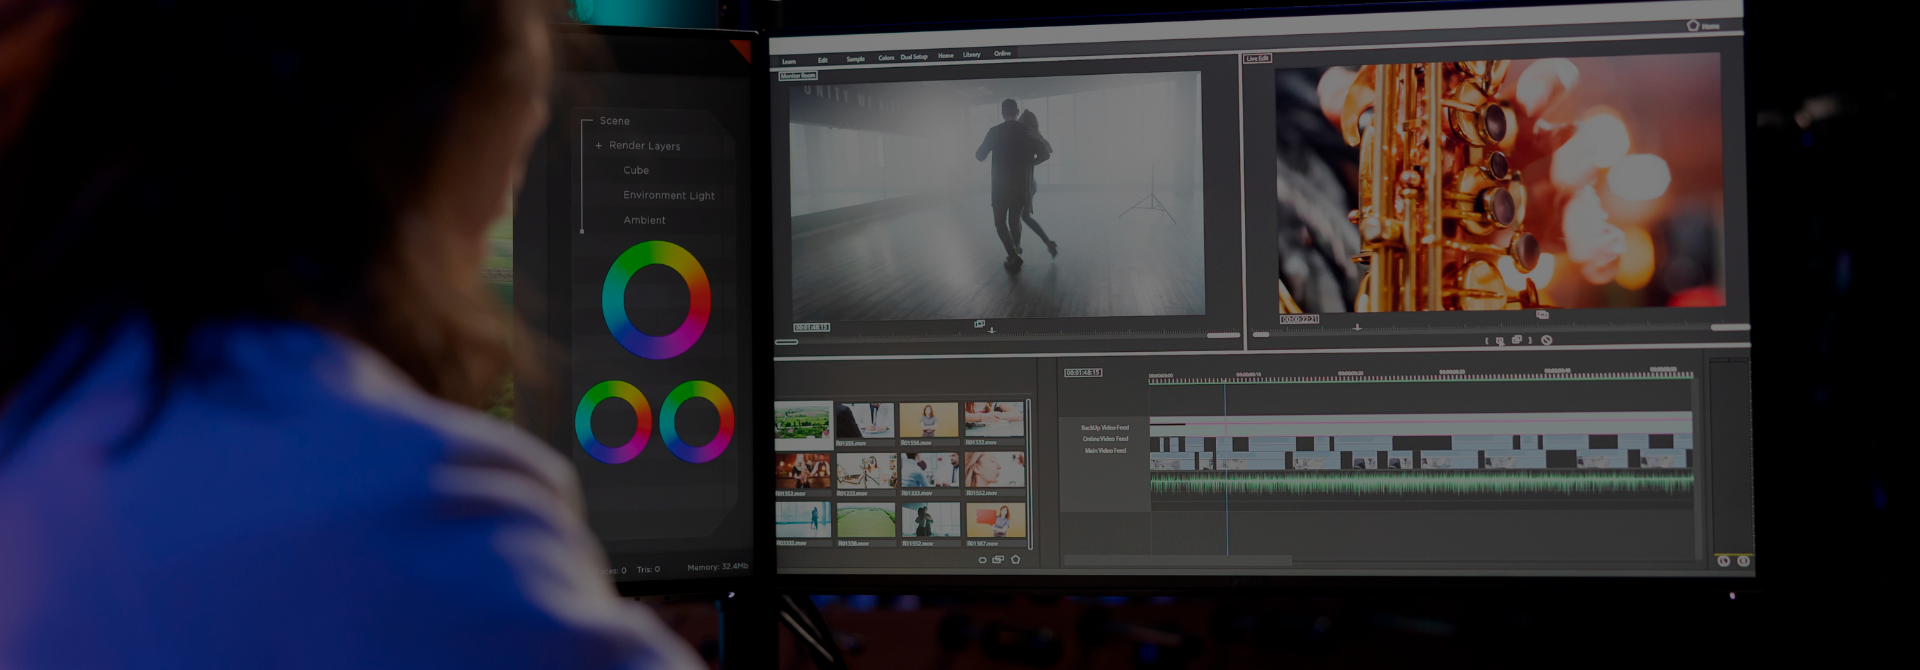
Task: Click the Live Edit label button
Action: pos(1257,59)
